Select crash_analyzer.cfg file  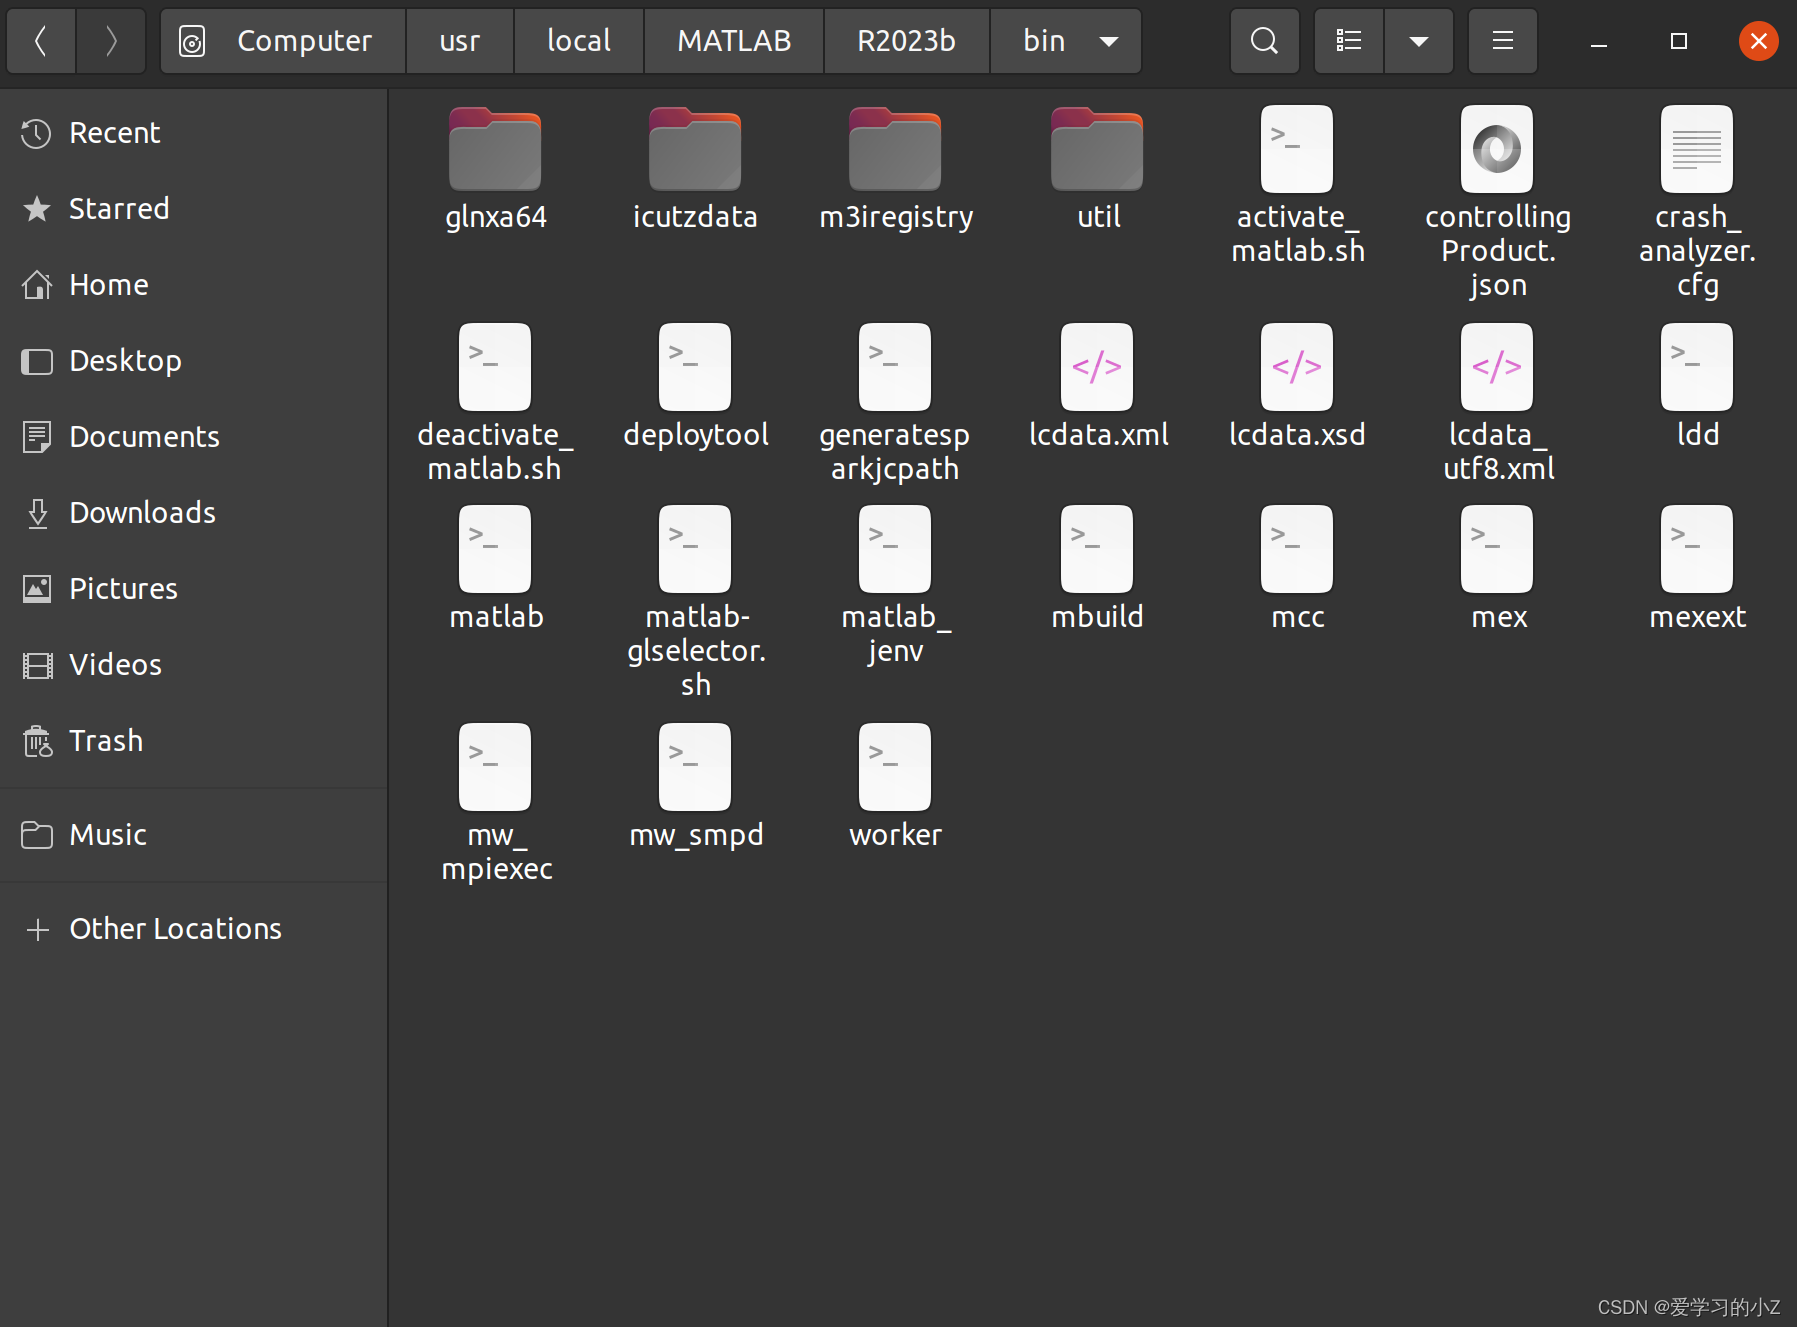click(x=1697, y=202)
